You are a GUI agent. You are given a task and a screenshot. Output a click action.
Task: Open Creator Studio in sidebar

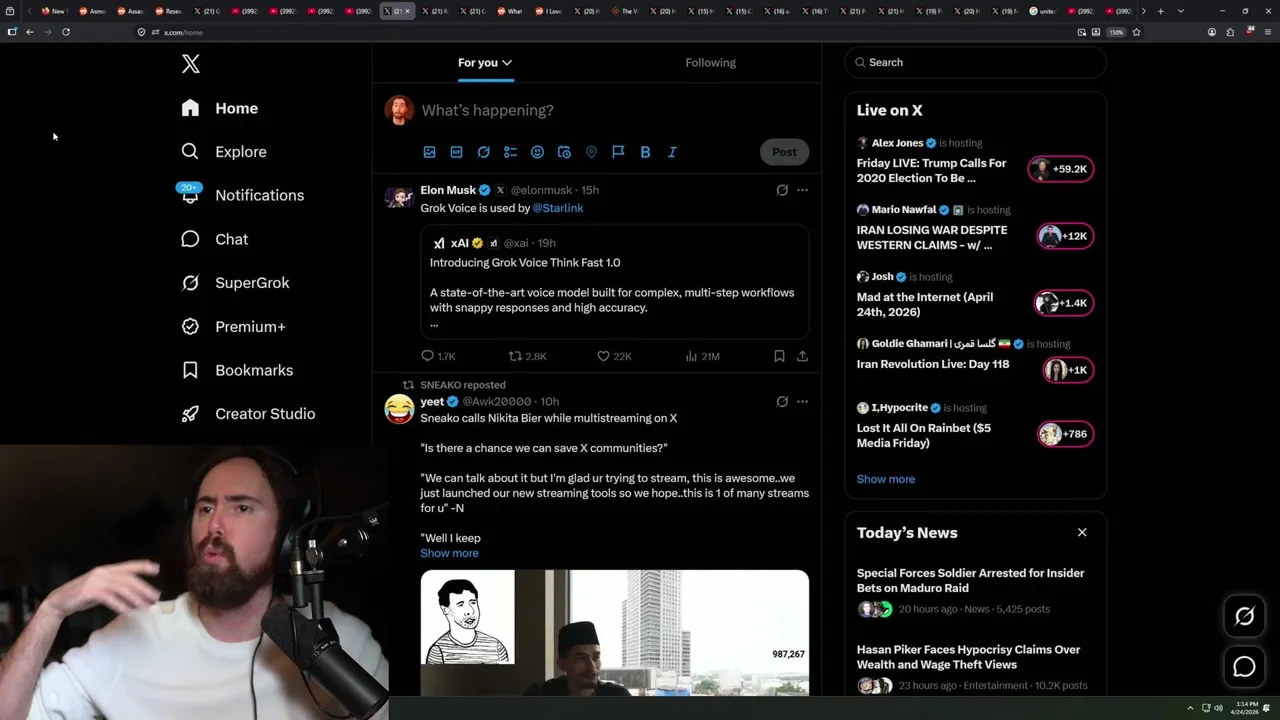[248, 414]
